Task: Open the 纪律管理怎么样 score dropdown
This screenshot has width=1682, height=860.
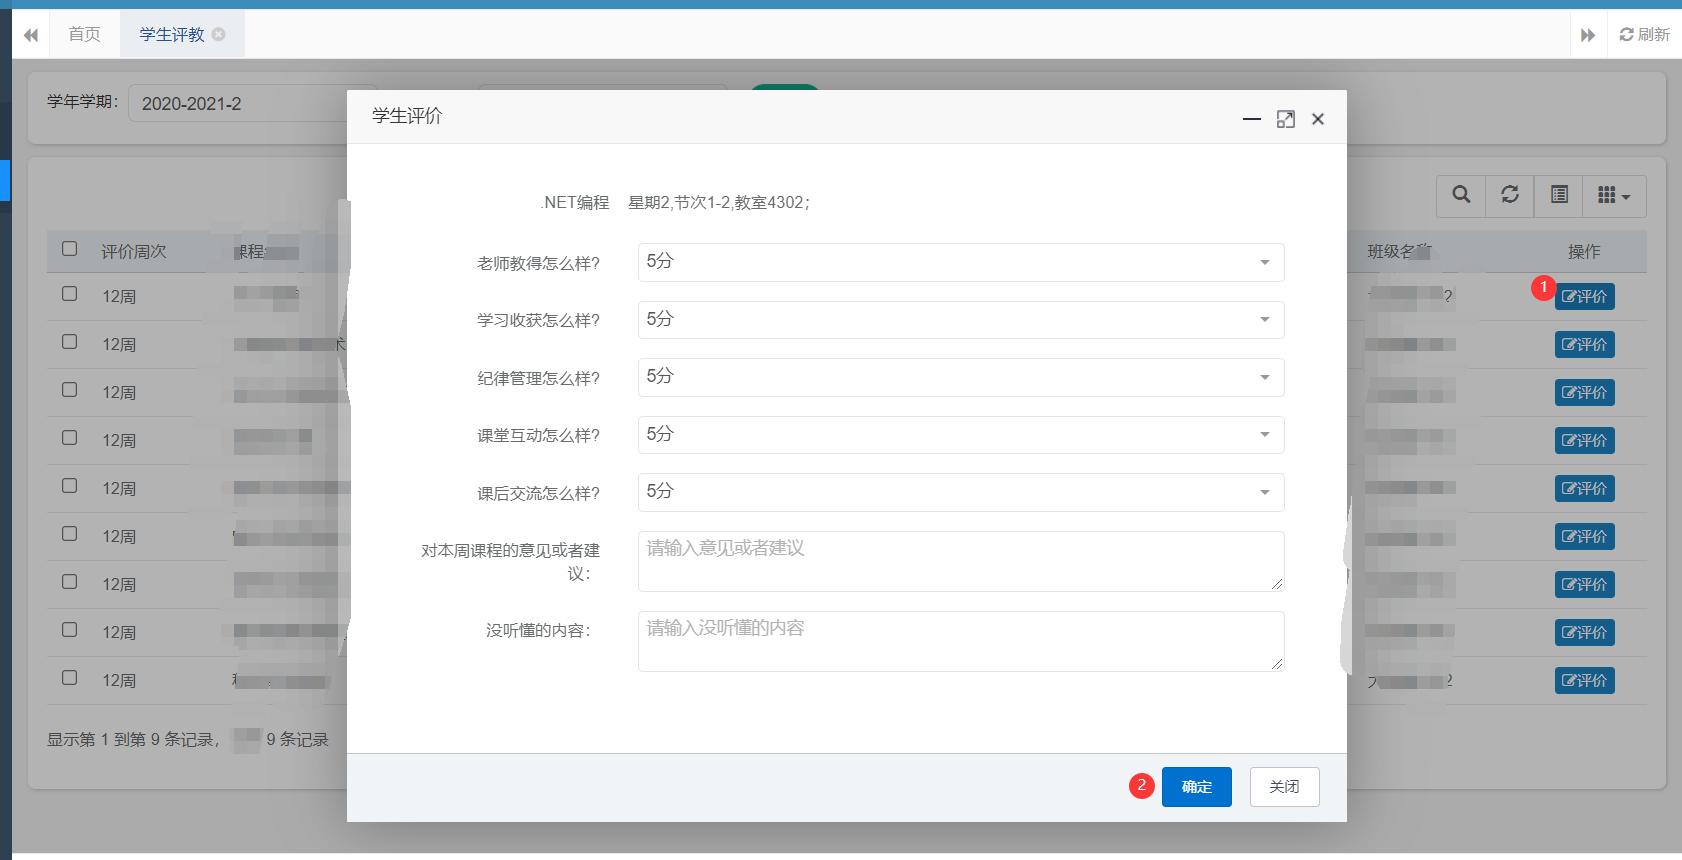Action: (x=961, y=377)
